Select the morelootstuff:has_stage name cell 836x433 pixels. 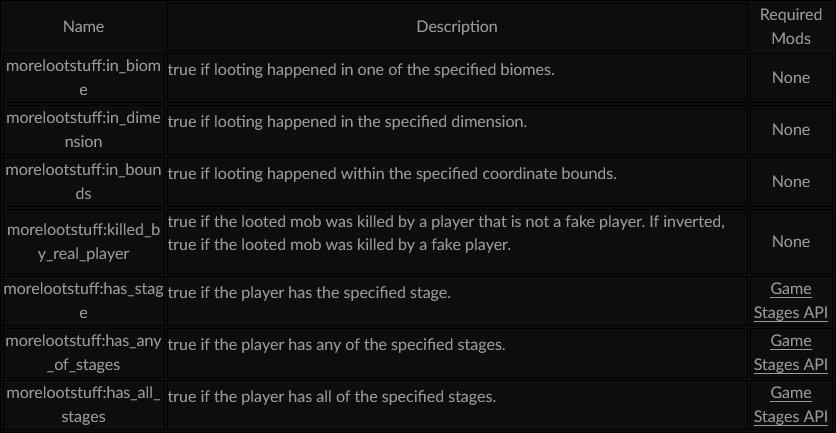click(x=84, y=301)
